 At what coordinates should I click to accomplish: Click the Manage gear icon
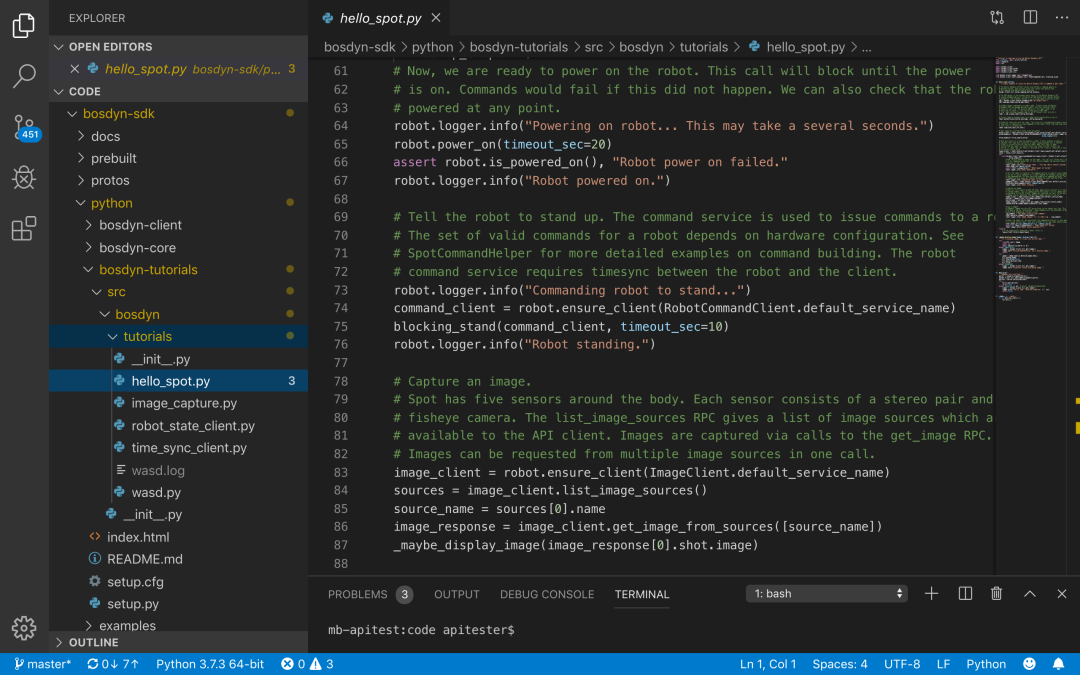pos(24,627)
